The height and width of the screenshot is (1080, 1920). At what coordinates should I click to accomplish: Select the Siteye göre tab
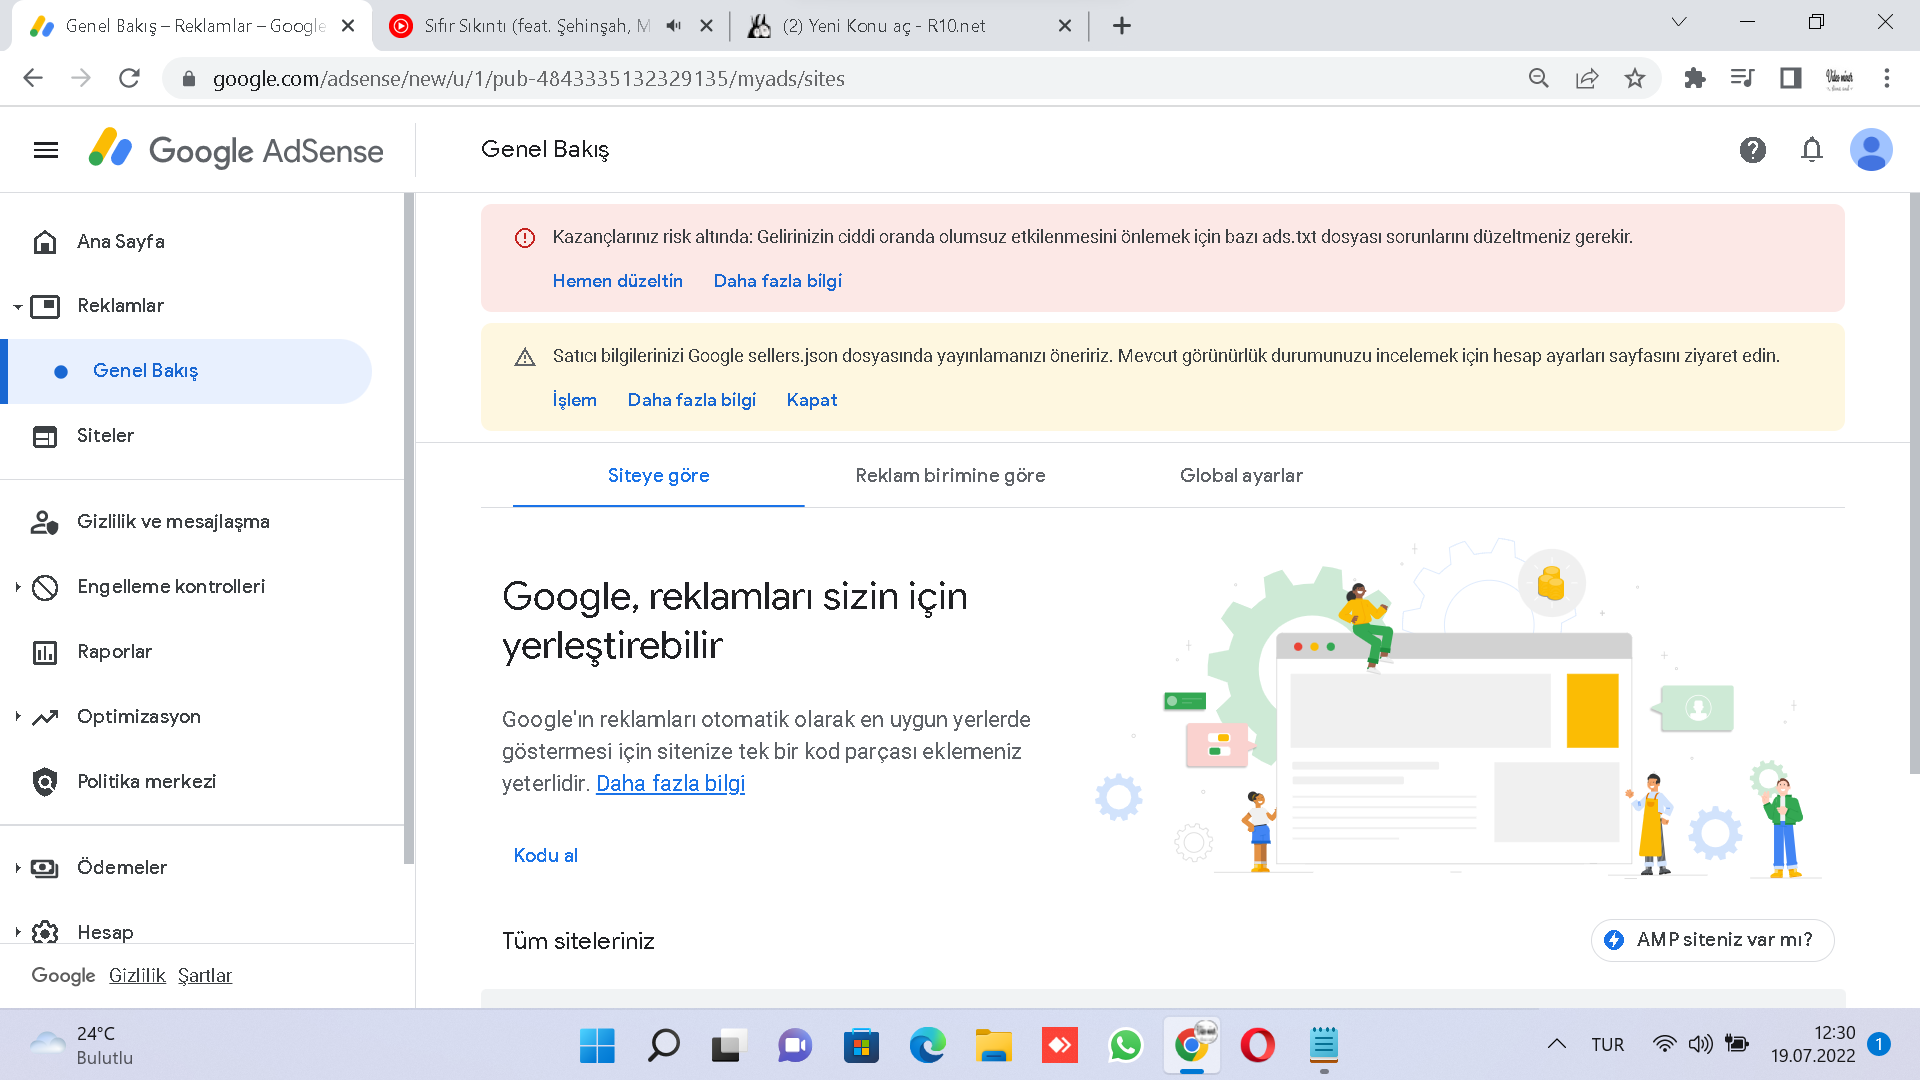pos(658,476)
